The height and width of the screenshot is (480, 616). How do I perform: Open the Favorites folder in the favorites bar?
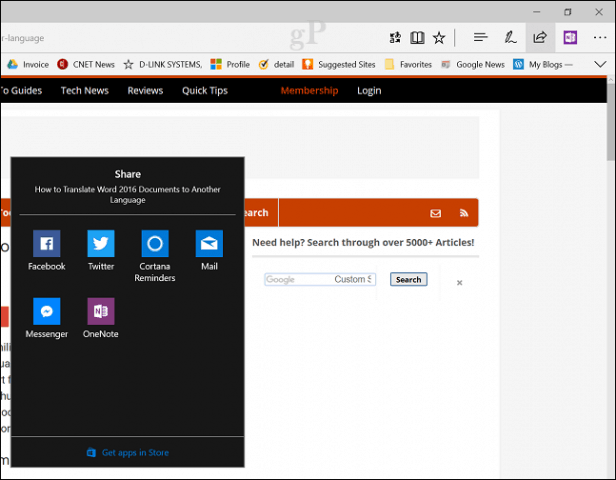(409, 64)
